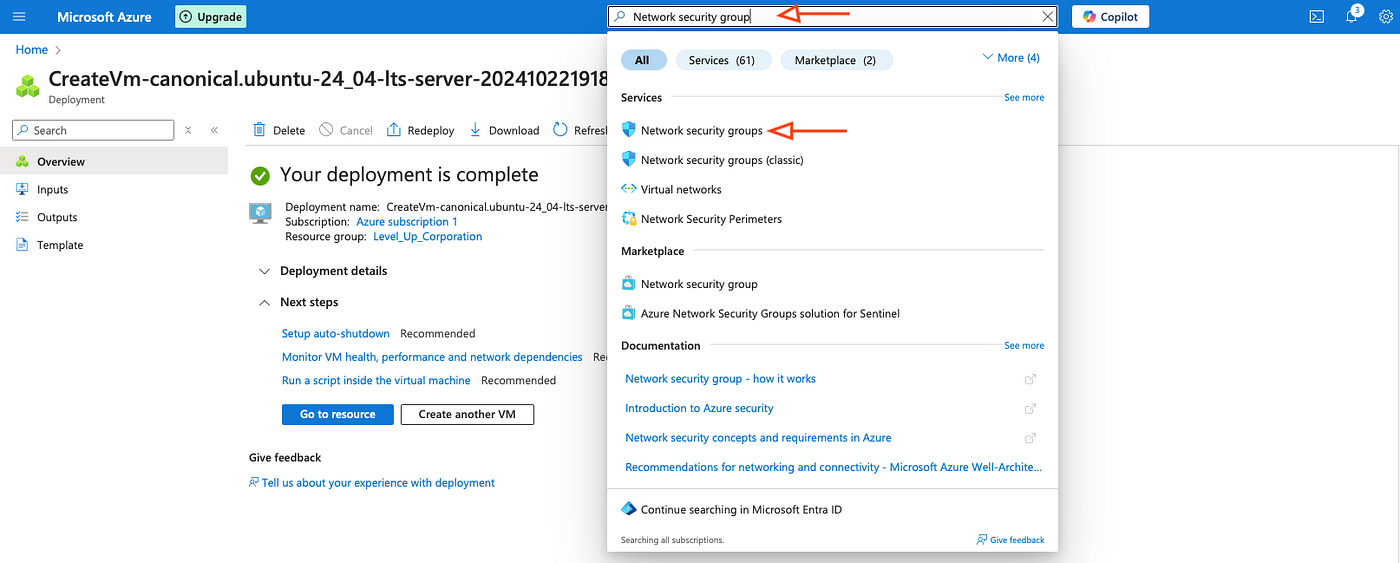Click the Home breadcrumb link
1400x563 pixels.
click(32, 49)
